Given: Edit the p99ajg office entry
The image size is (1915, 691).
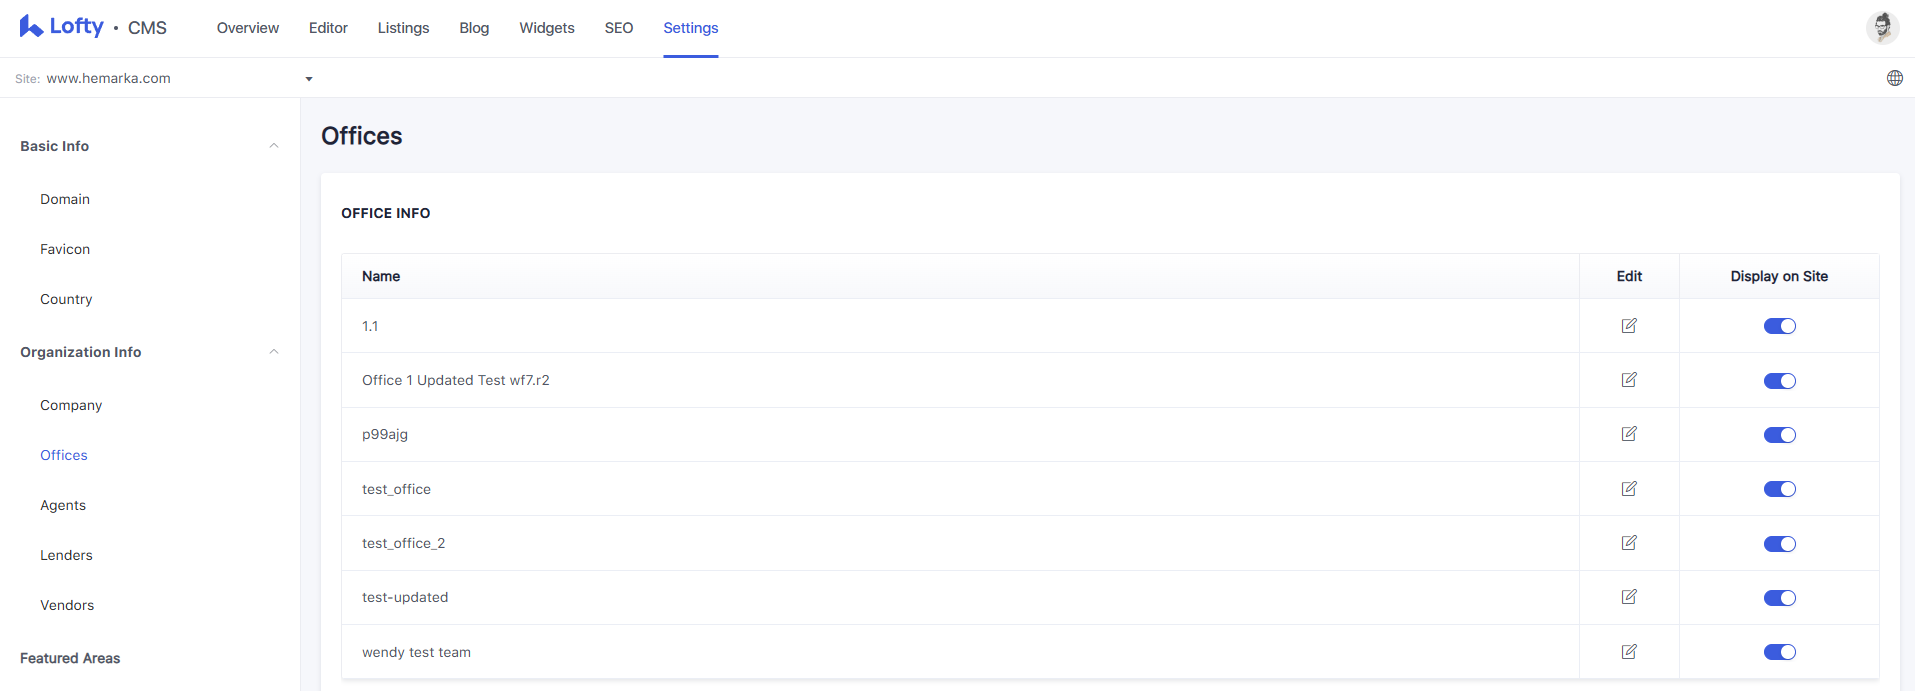Looking at the screenshot, I should [x=1629, y=434].
